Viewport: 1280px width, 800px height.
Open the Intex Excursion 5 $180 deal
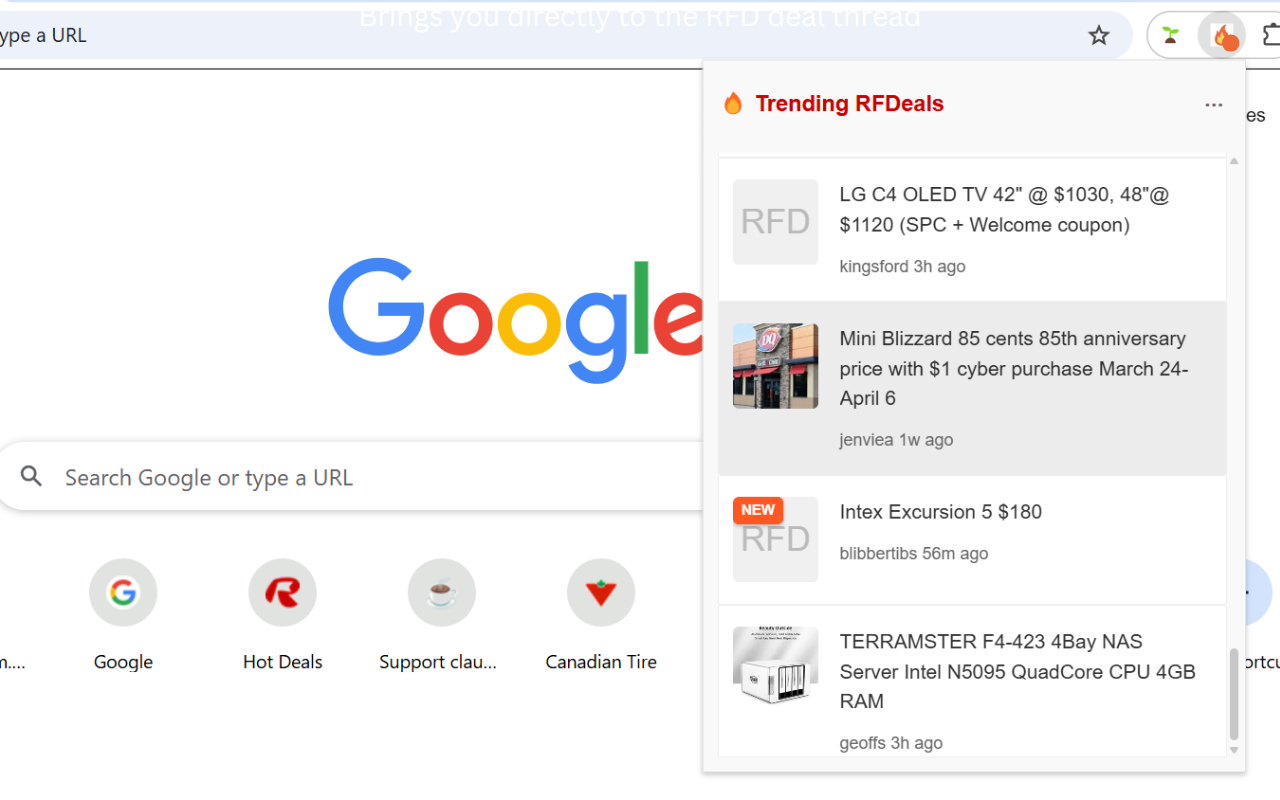click(972, 540)
